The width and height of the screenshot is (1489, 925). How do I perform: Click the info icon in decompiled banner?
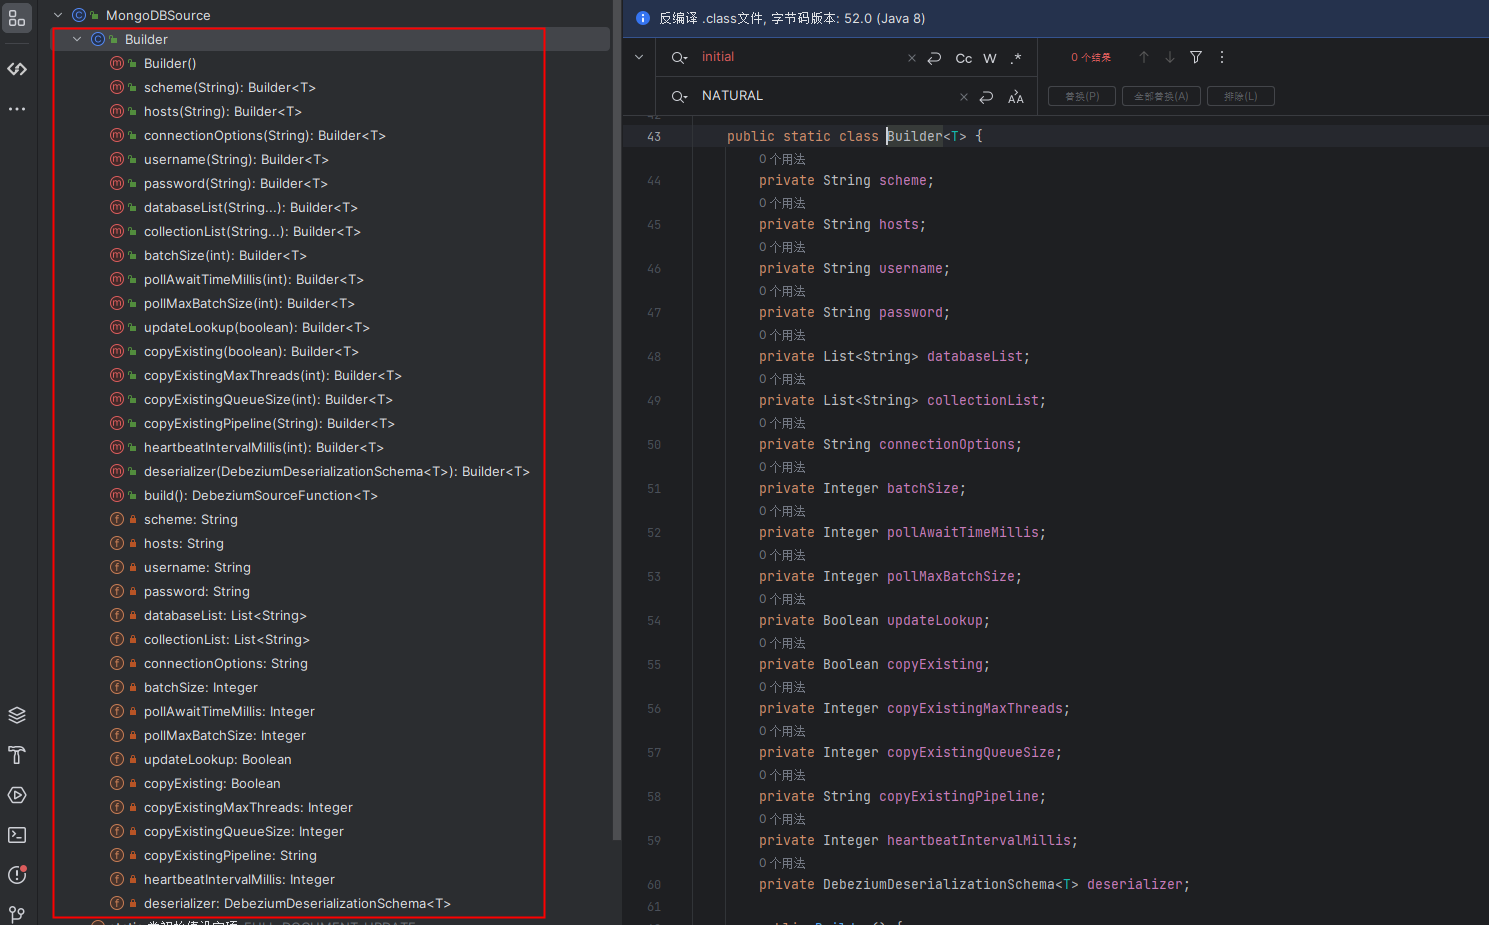pos(643,18)
